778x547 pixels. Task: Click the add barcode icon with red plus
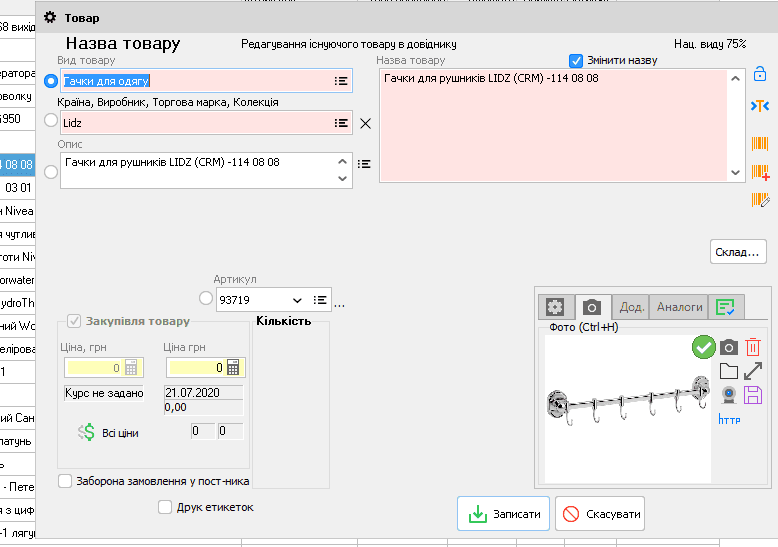(760, 172)
